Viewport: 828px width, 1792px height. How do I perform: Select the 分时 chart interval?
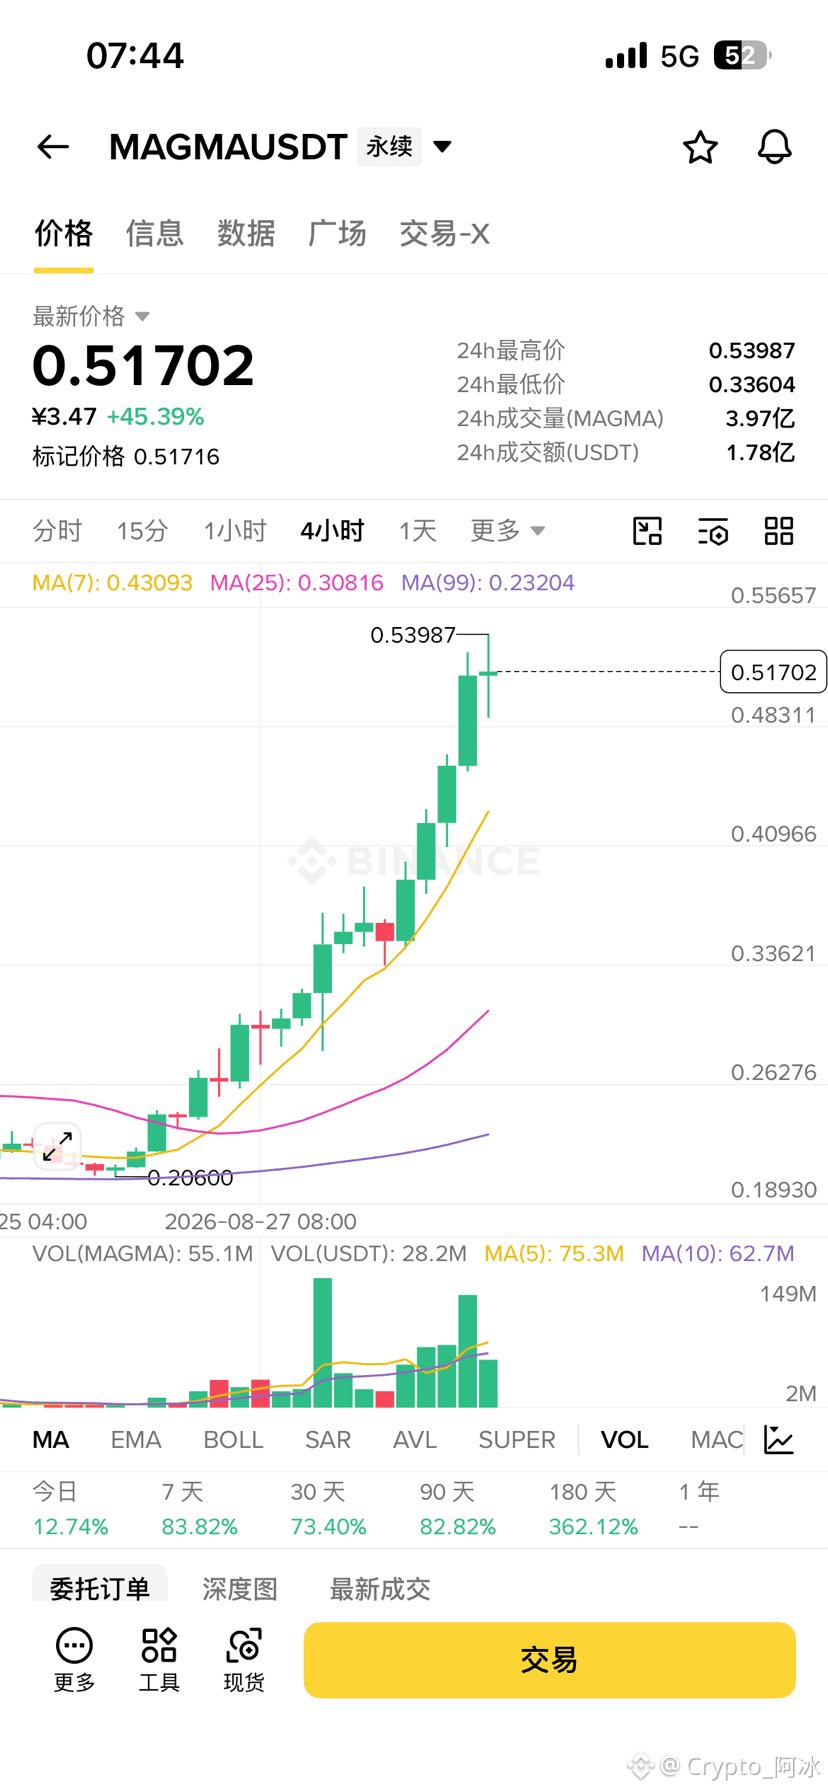point(57,531)
